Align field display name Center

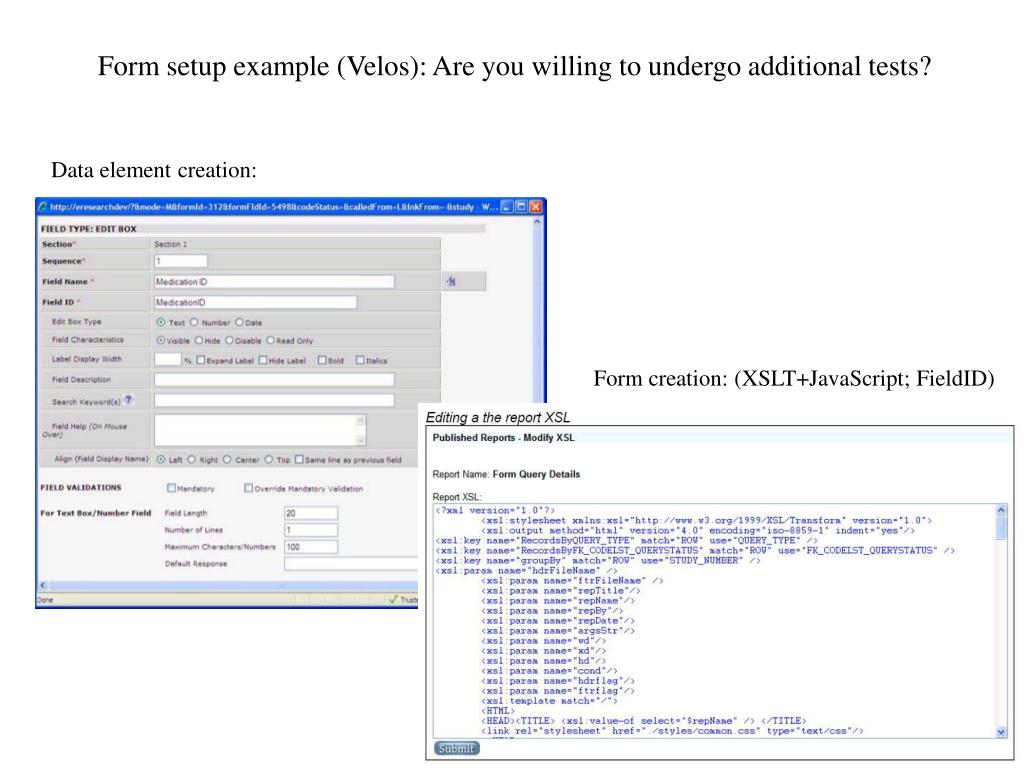tap(227, 459)
